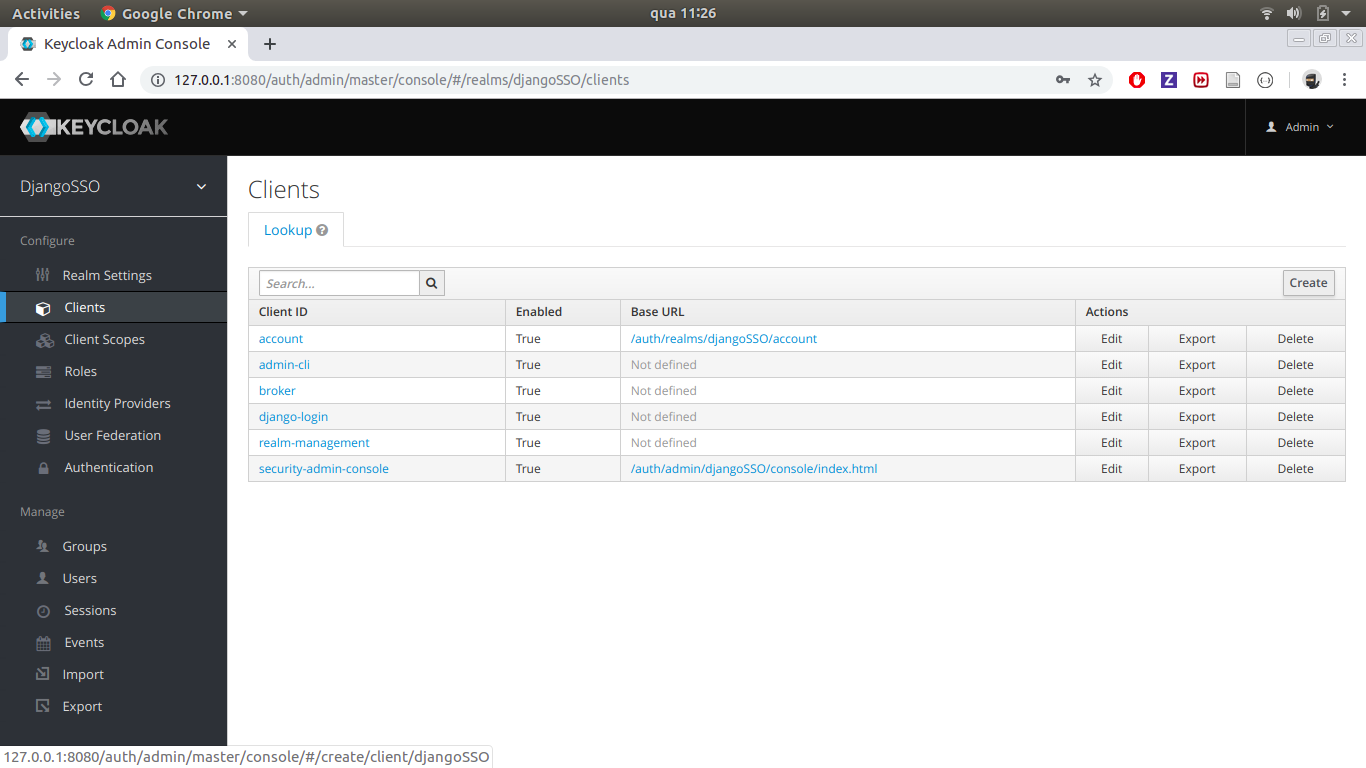Image resolution: width=1366 pixels, height=768 pixels.
Task: Go back with the browser back arrow
Action: point(22,79)
